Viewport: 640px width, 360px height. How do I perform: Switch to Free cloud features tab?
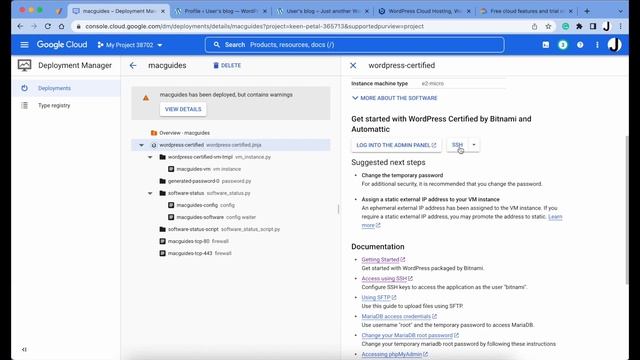coord(527,11)
